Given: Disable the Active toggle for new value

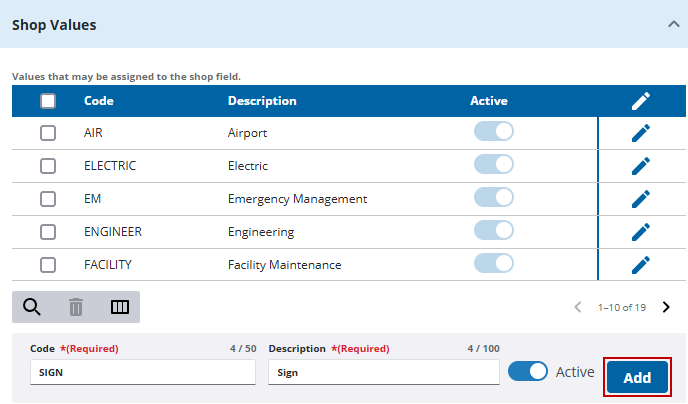Looking at the screenshot, I should 528,371.
